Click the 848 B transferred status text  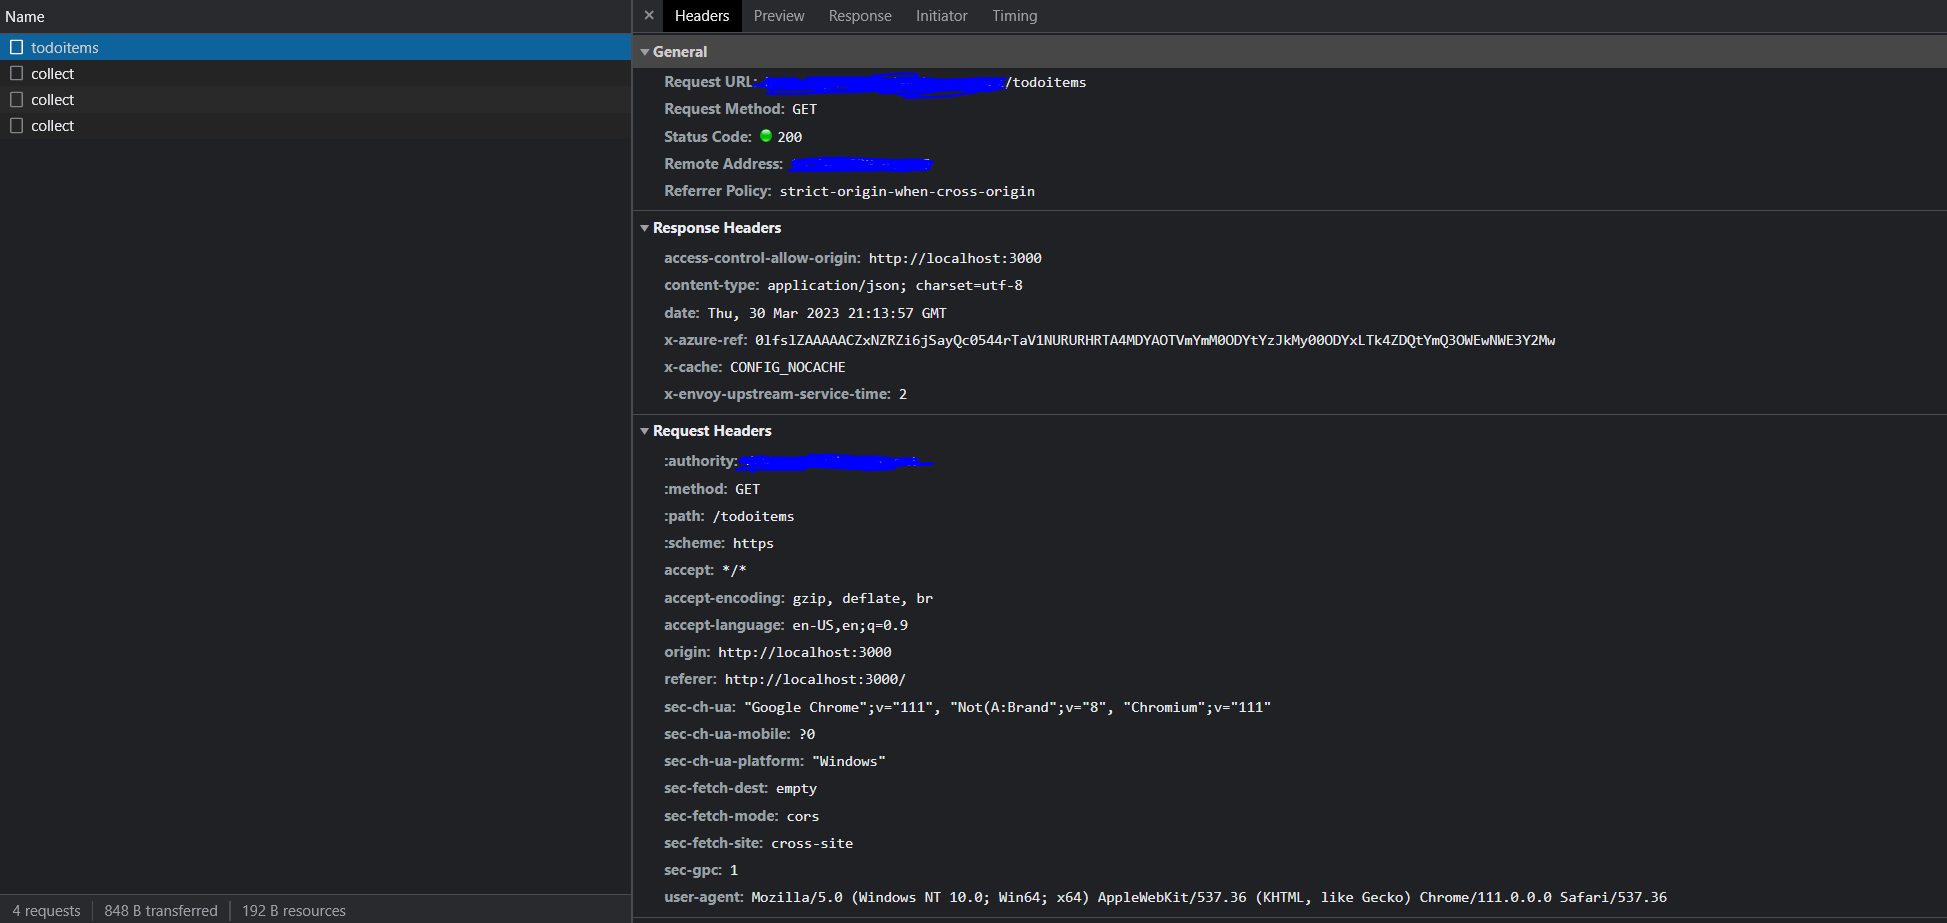tap(160, 910)
